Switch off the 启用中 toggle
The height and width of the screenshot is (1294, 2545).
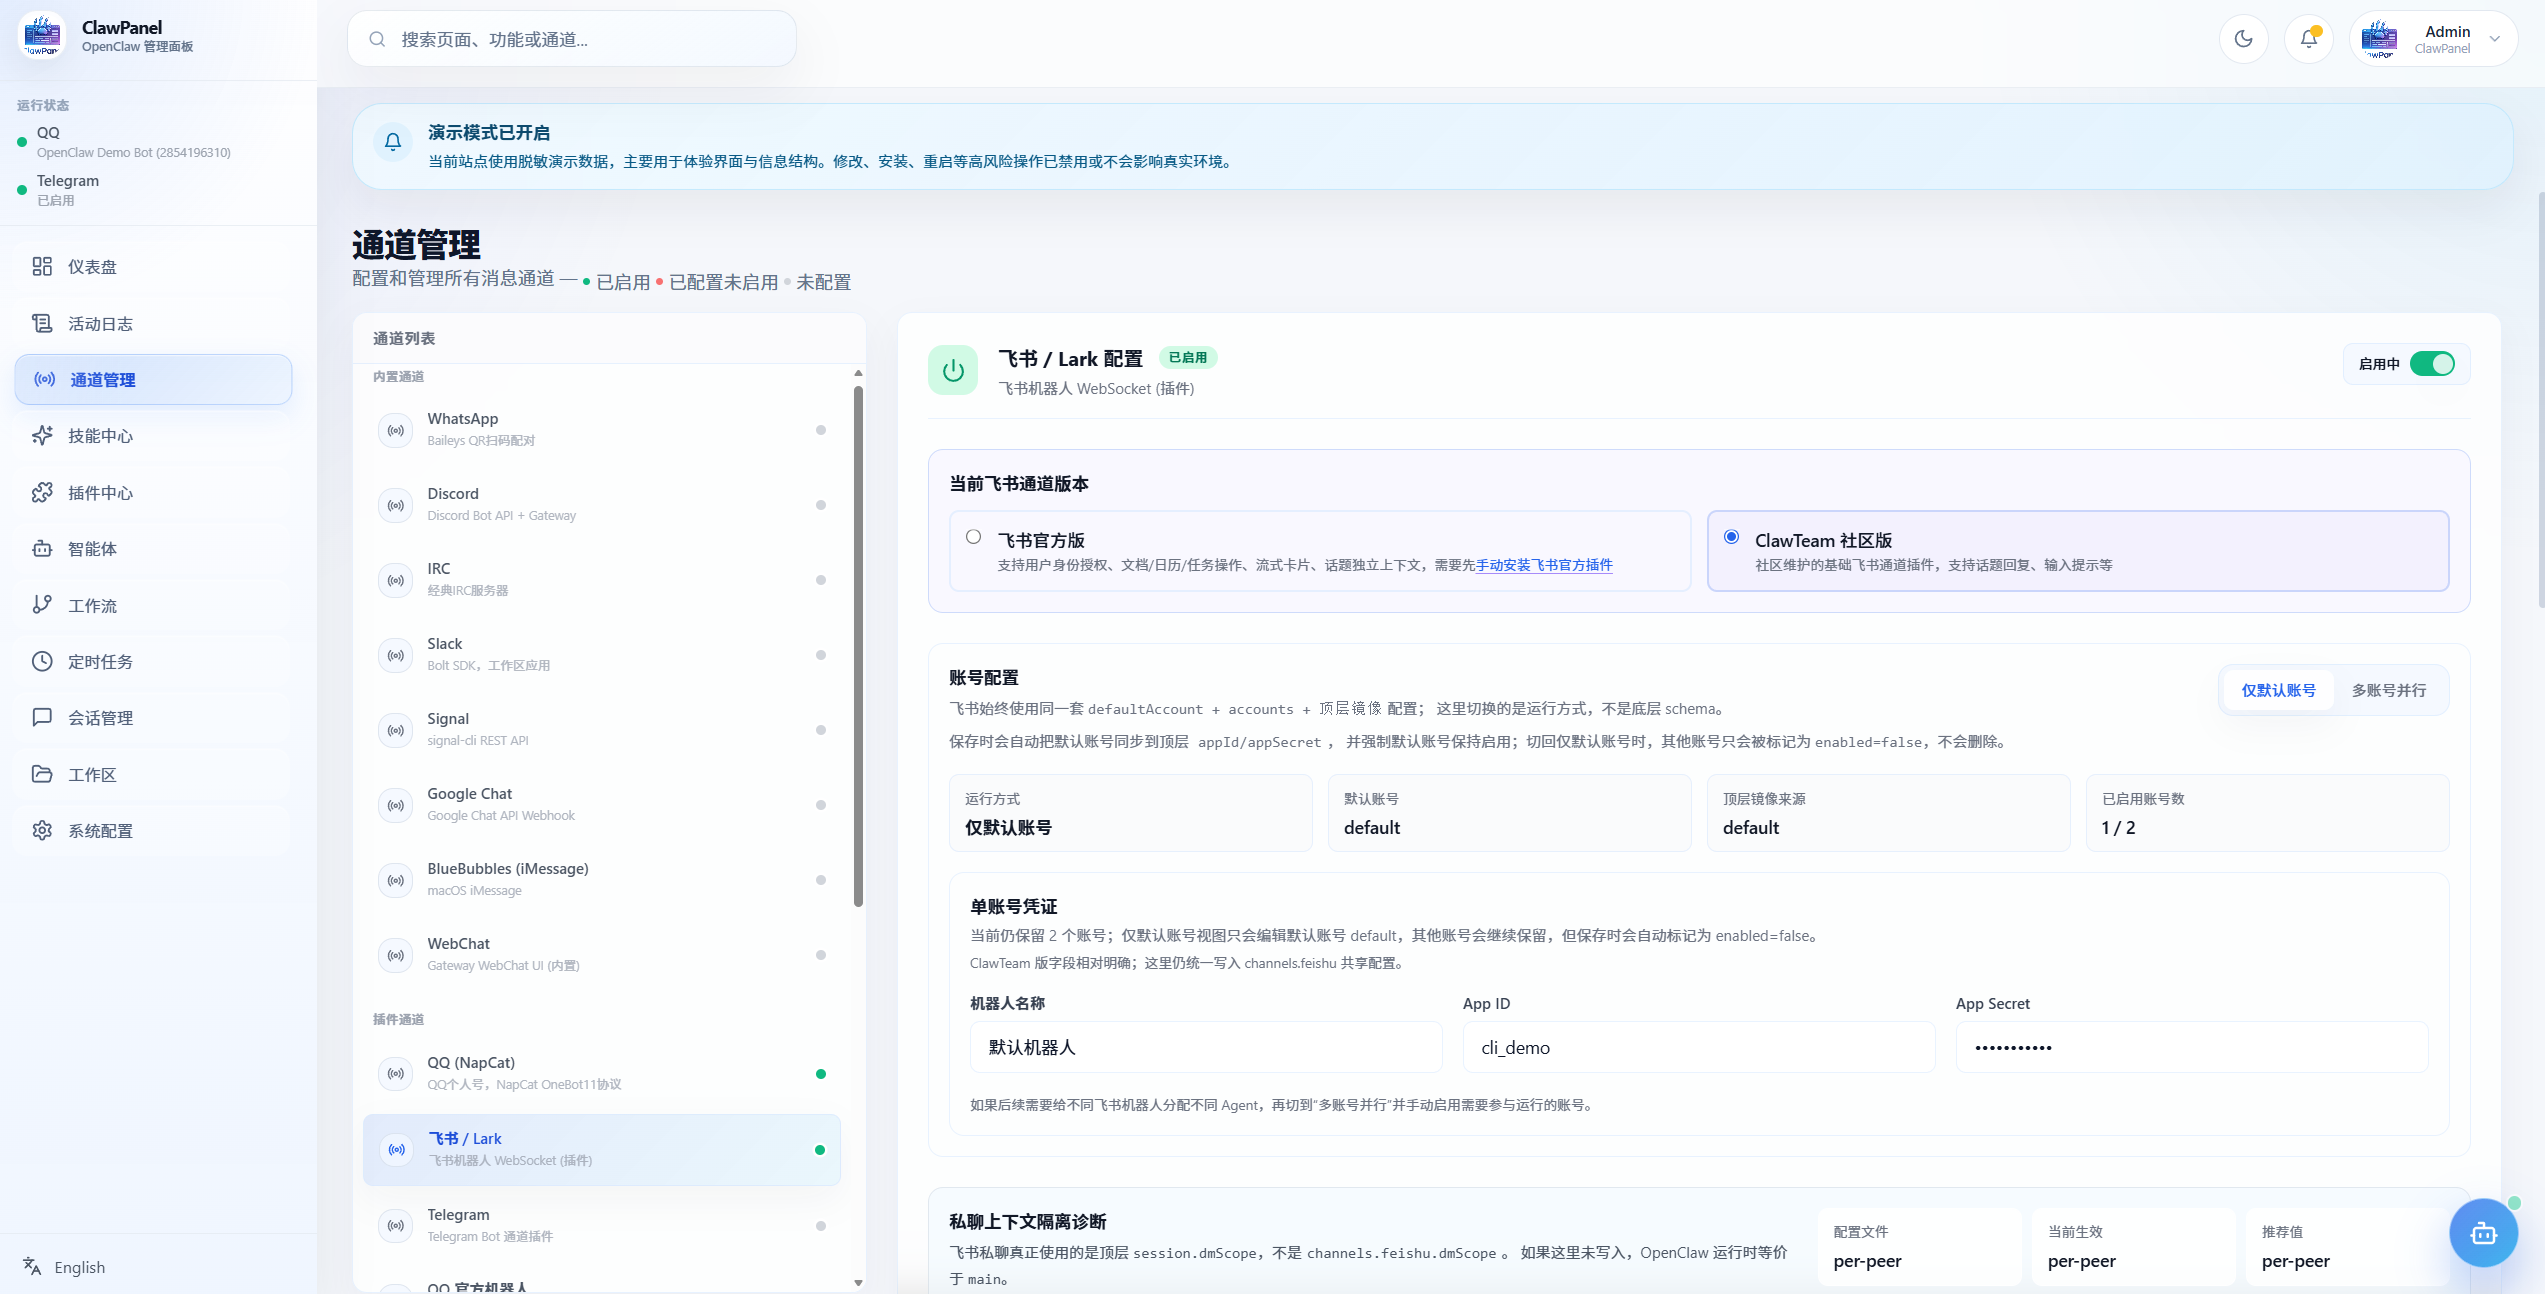[2431, 364]
